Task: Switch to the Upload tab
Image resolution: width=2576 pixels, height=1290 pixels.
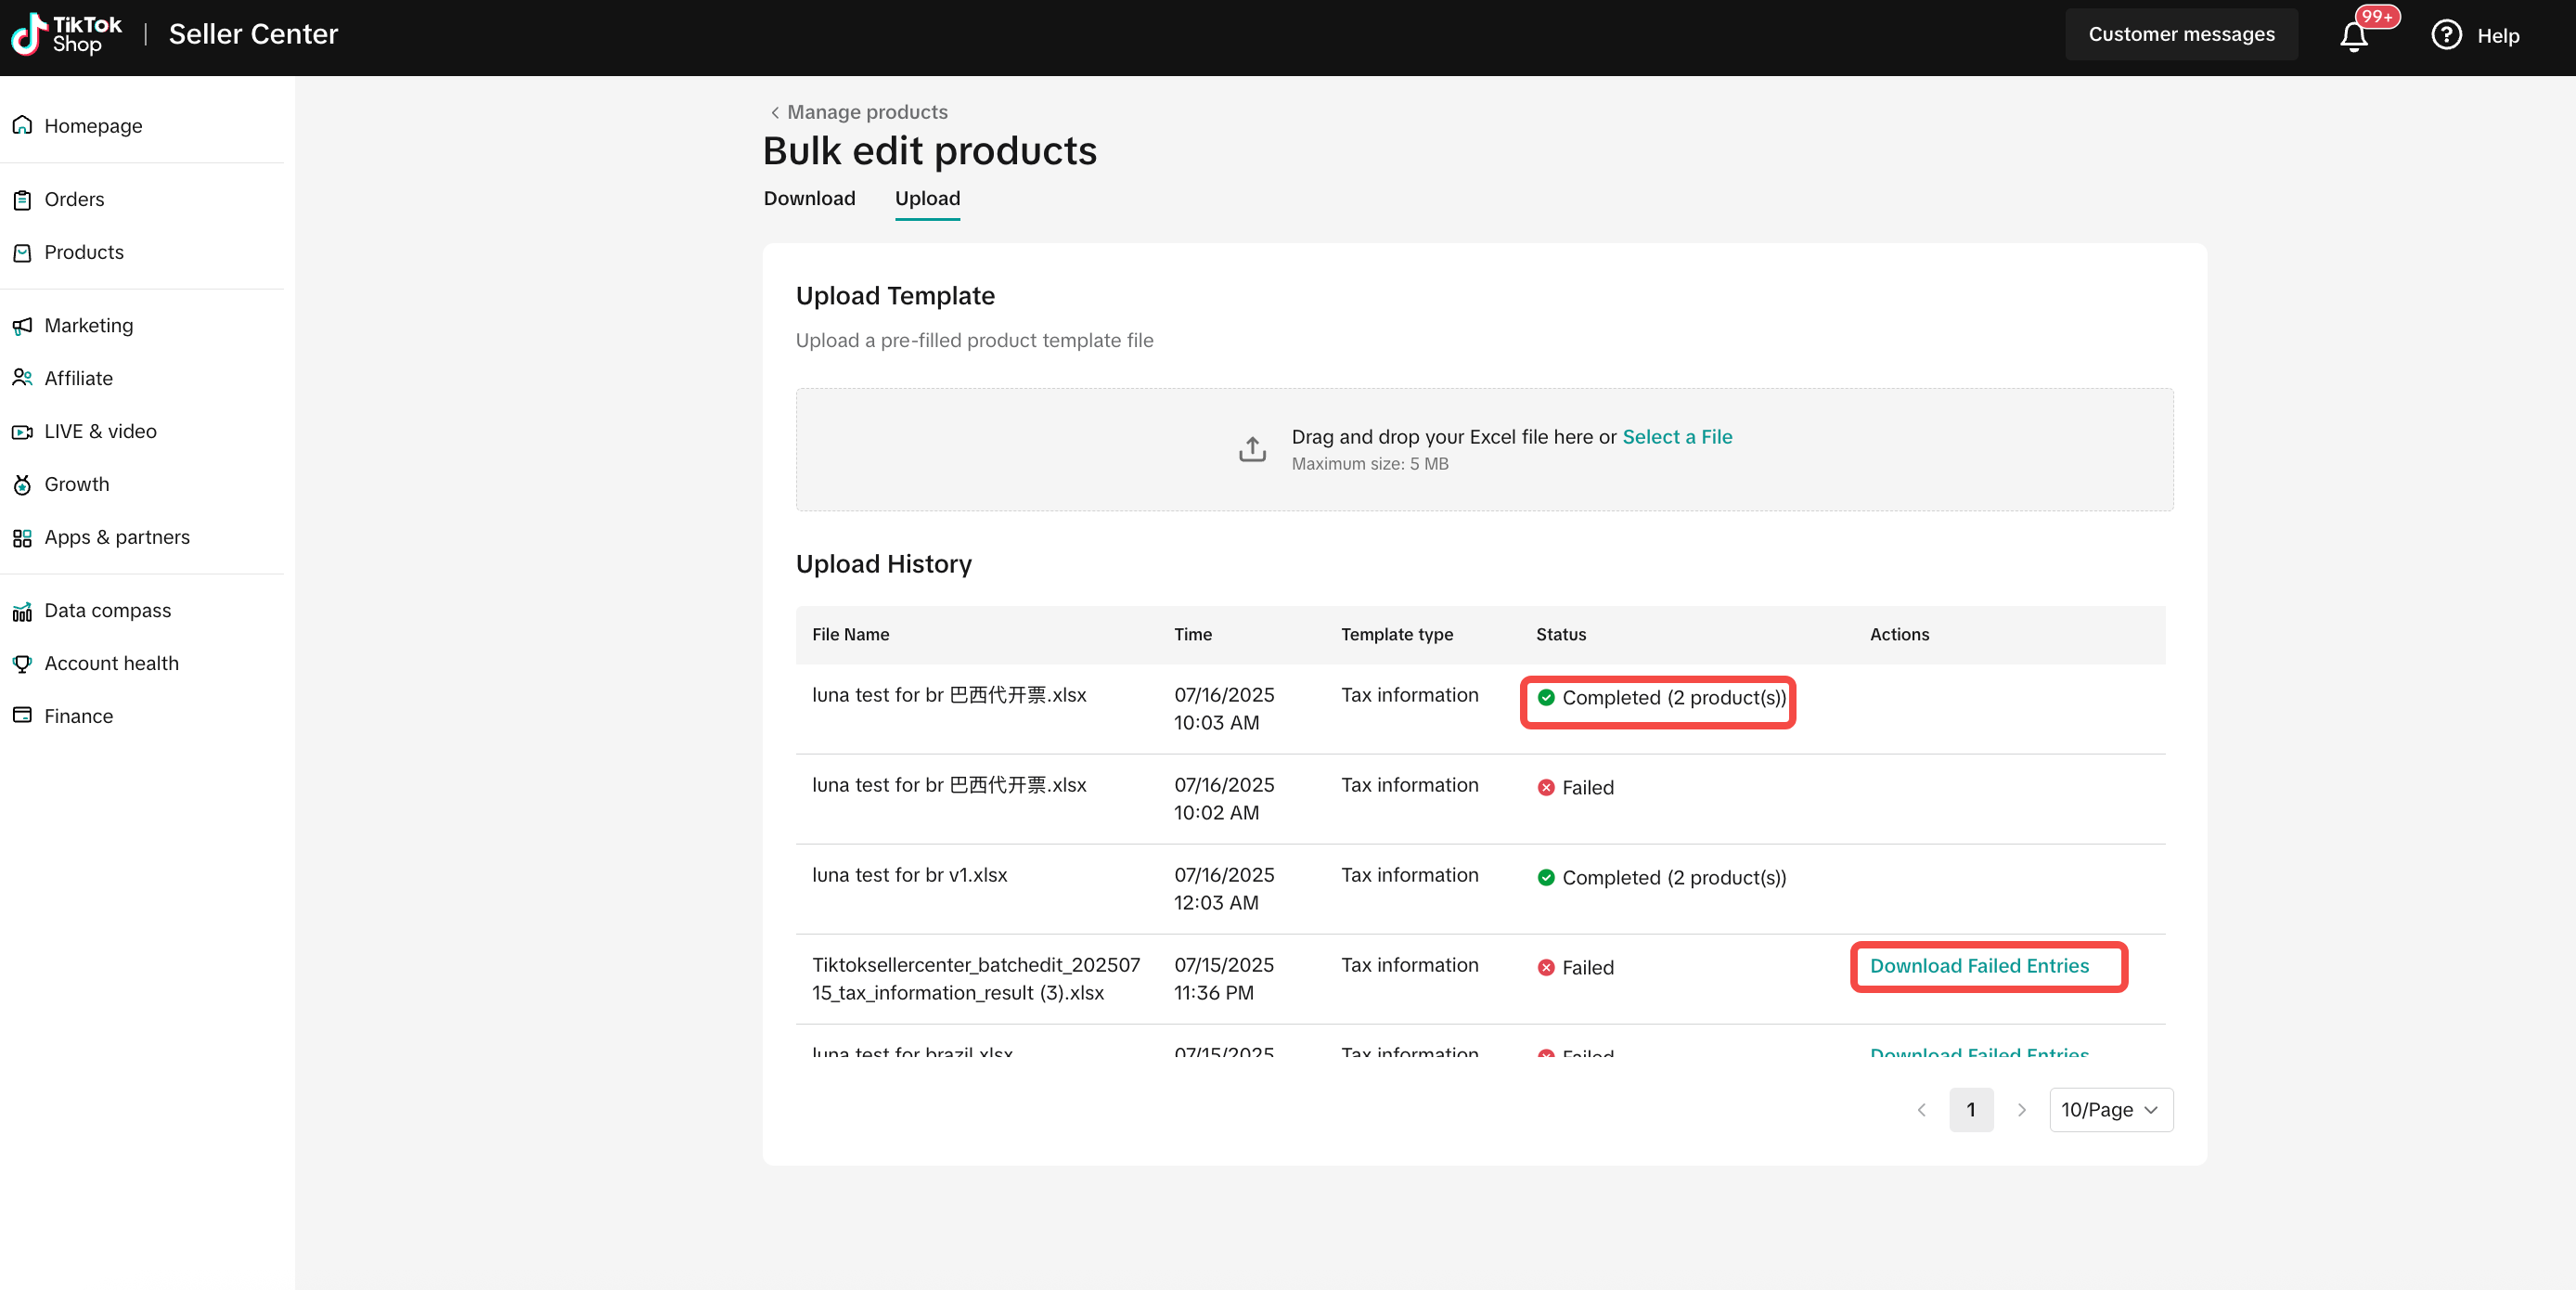Action: pyautogui.click(x=927, y=198)
